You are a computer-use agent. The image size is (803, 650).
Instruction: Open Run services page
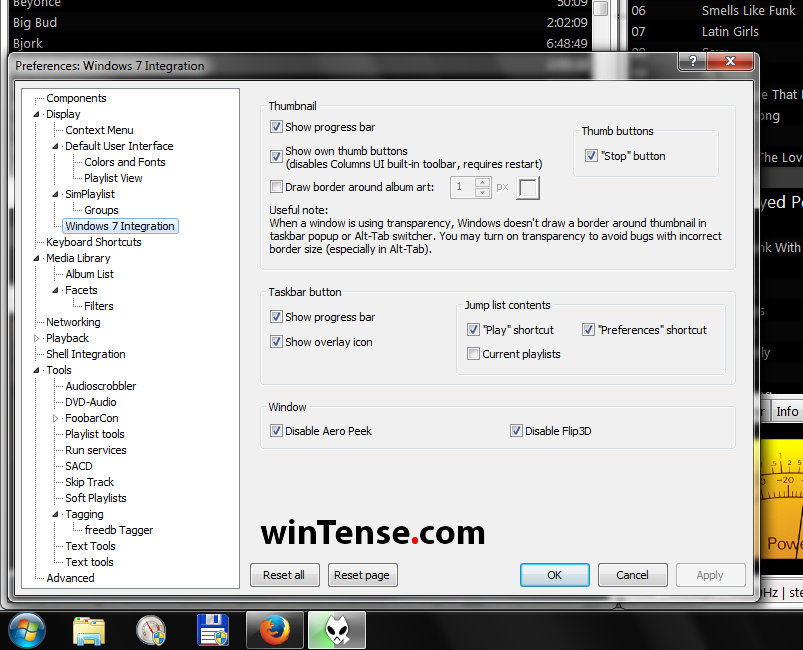click(x=96, y=450)
